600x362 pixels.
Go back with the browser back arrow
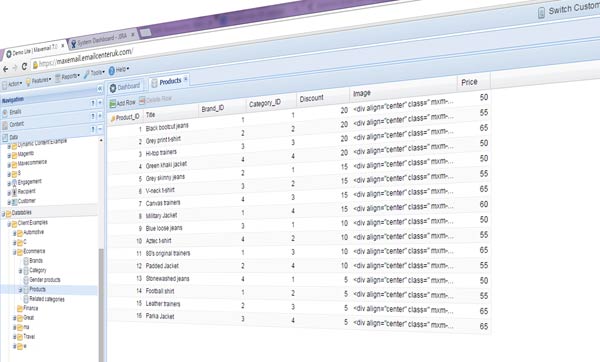5,69
